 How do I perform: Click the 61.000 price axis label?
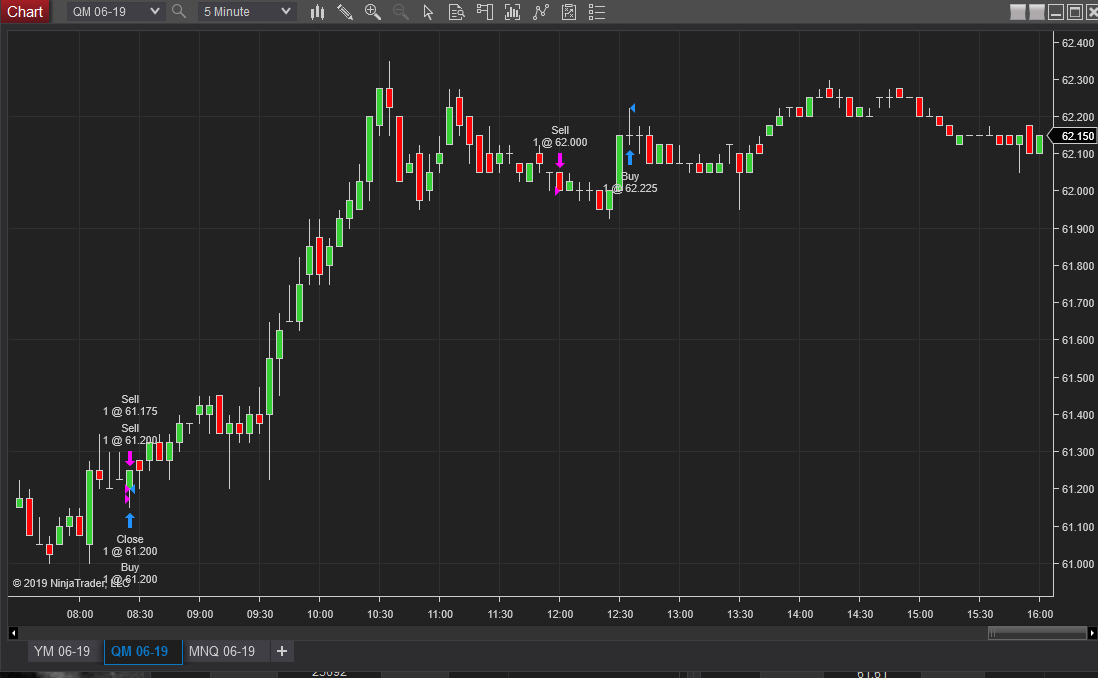point(1078,565)
